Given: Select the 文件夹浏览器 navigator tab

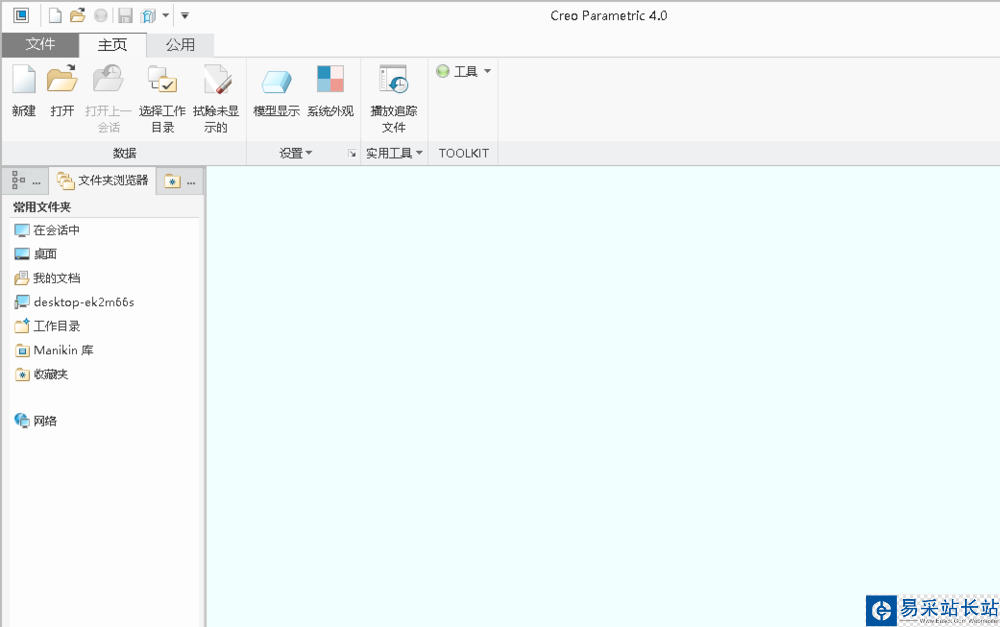Looking at the screenshot, I should coord(103,181).
